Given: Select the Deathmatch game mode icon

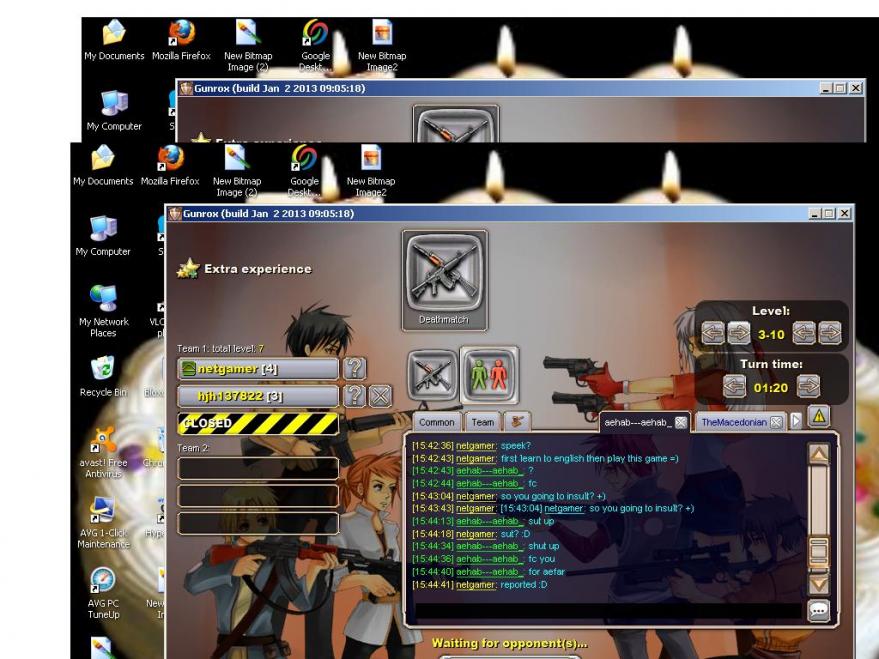Looking at the screenshot, I should [x=443, y=275].
